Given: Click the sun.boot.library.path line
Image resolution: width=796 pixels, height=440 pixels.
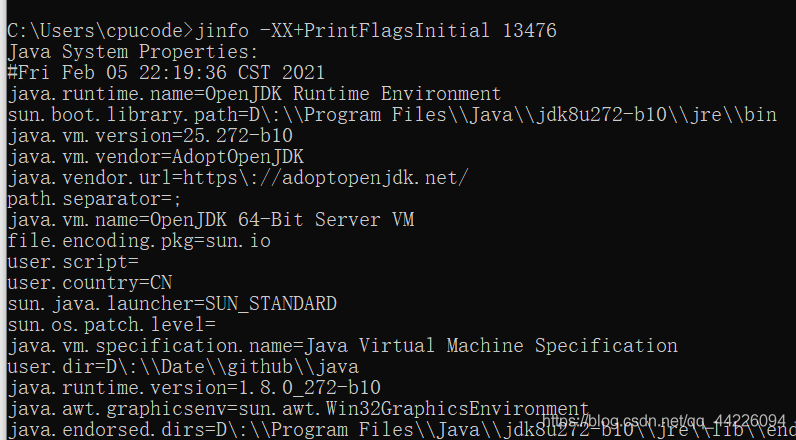Looking at the screenshot, I should 391,114.
